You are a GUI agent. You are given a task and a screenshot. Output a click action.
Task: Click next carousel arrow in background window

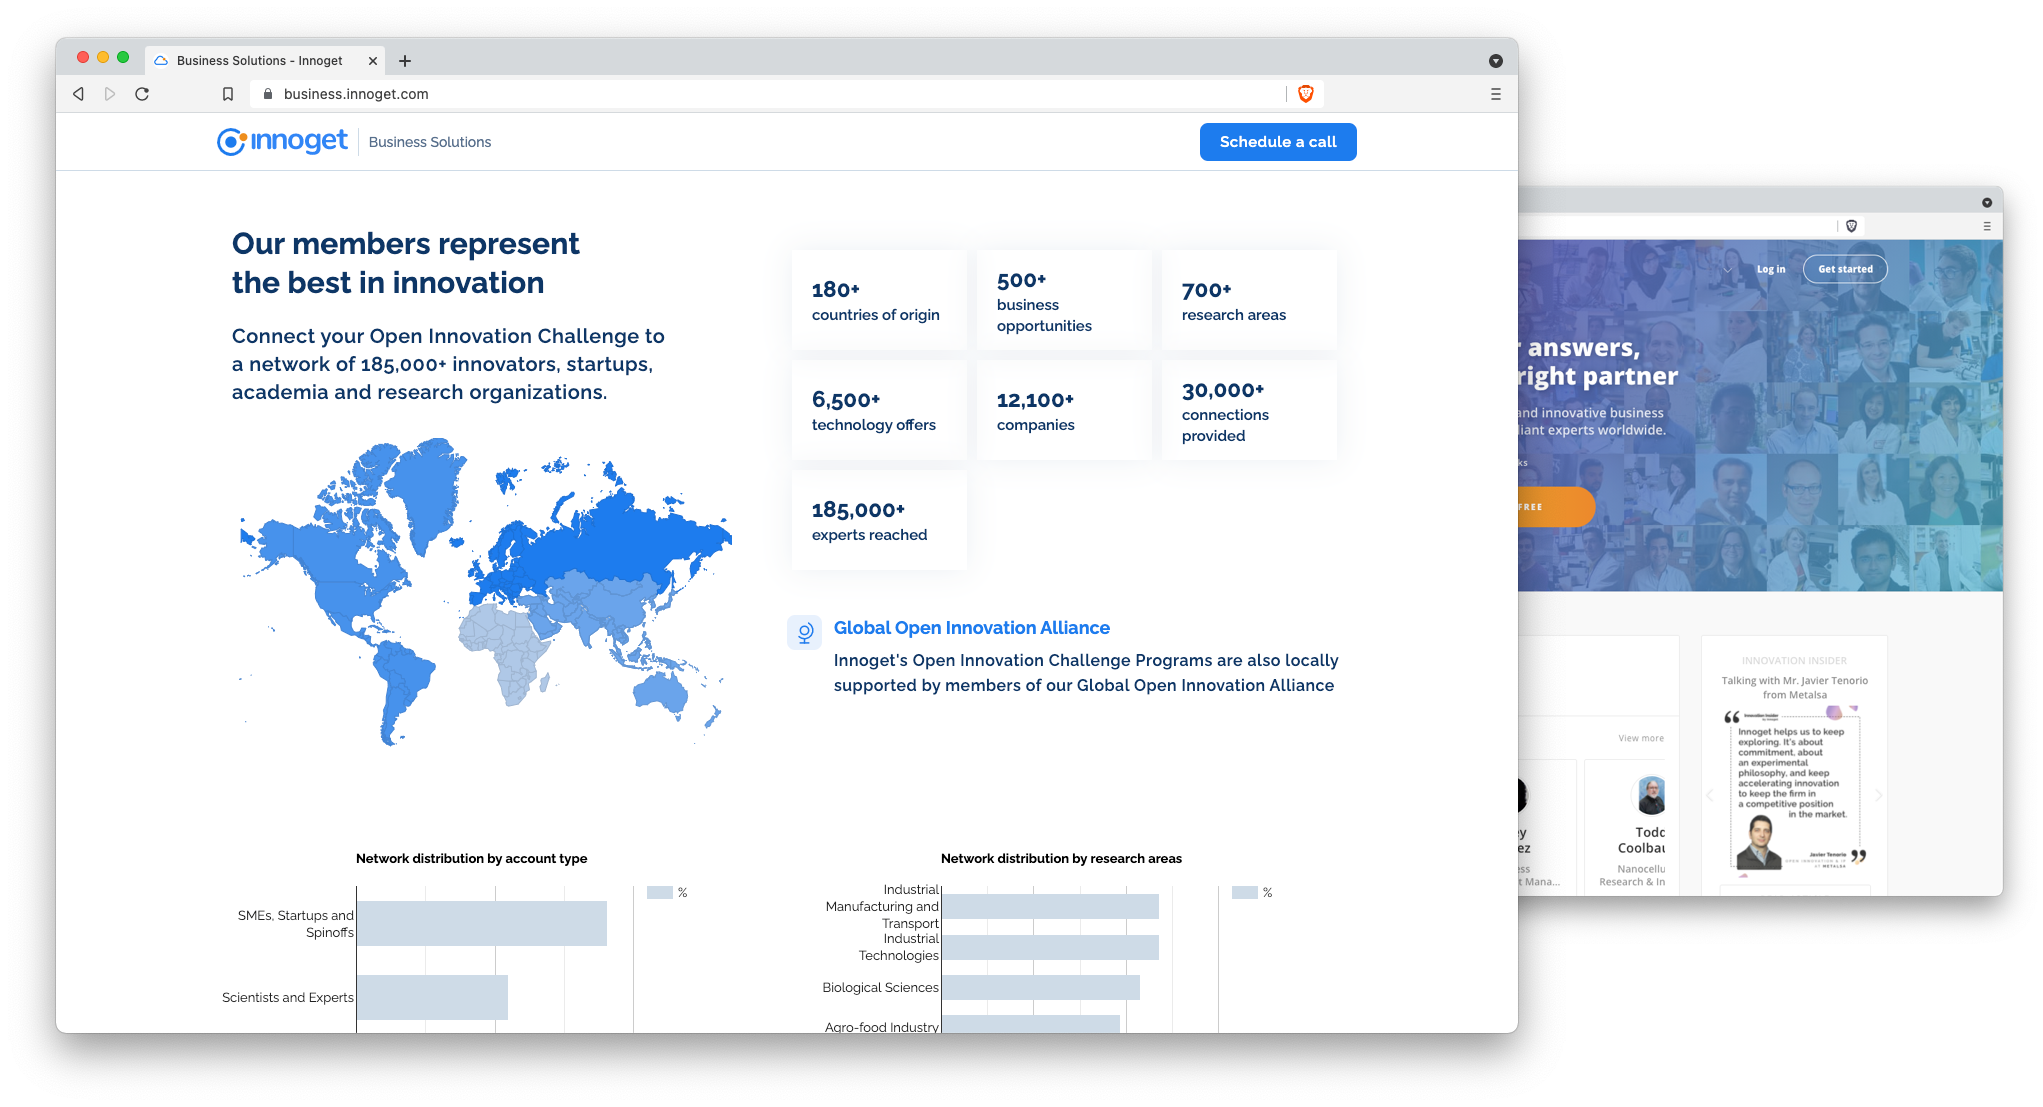point(1878,796)
